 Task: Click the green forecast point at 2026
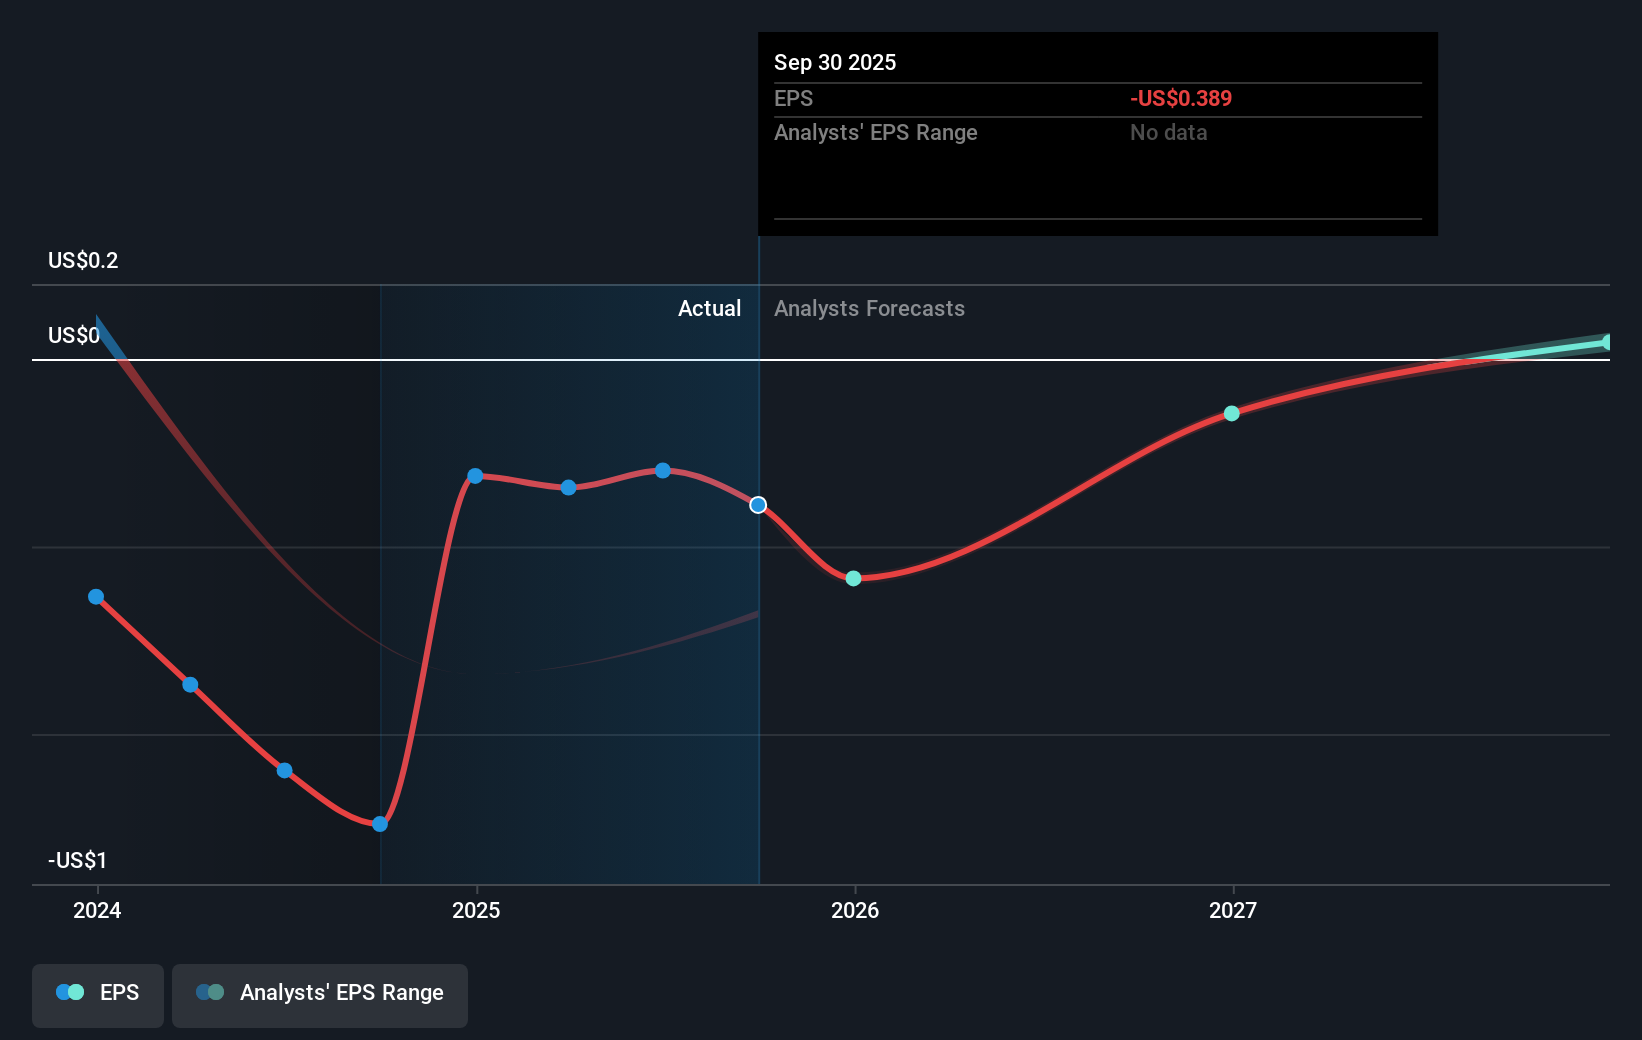point(853,578)
